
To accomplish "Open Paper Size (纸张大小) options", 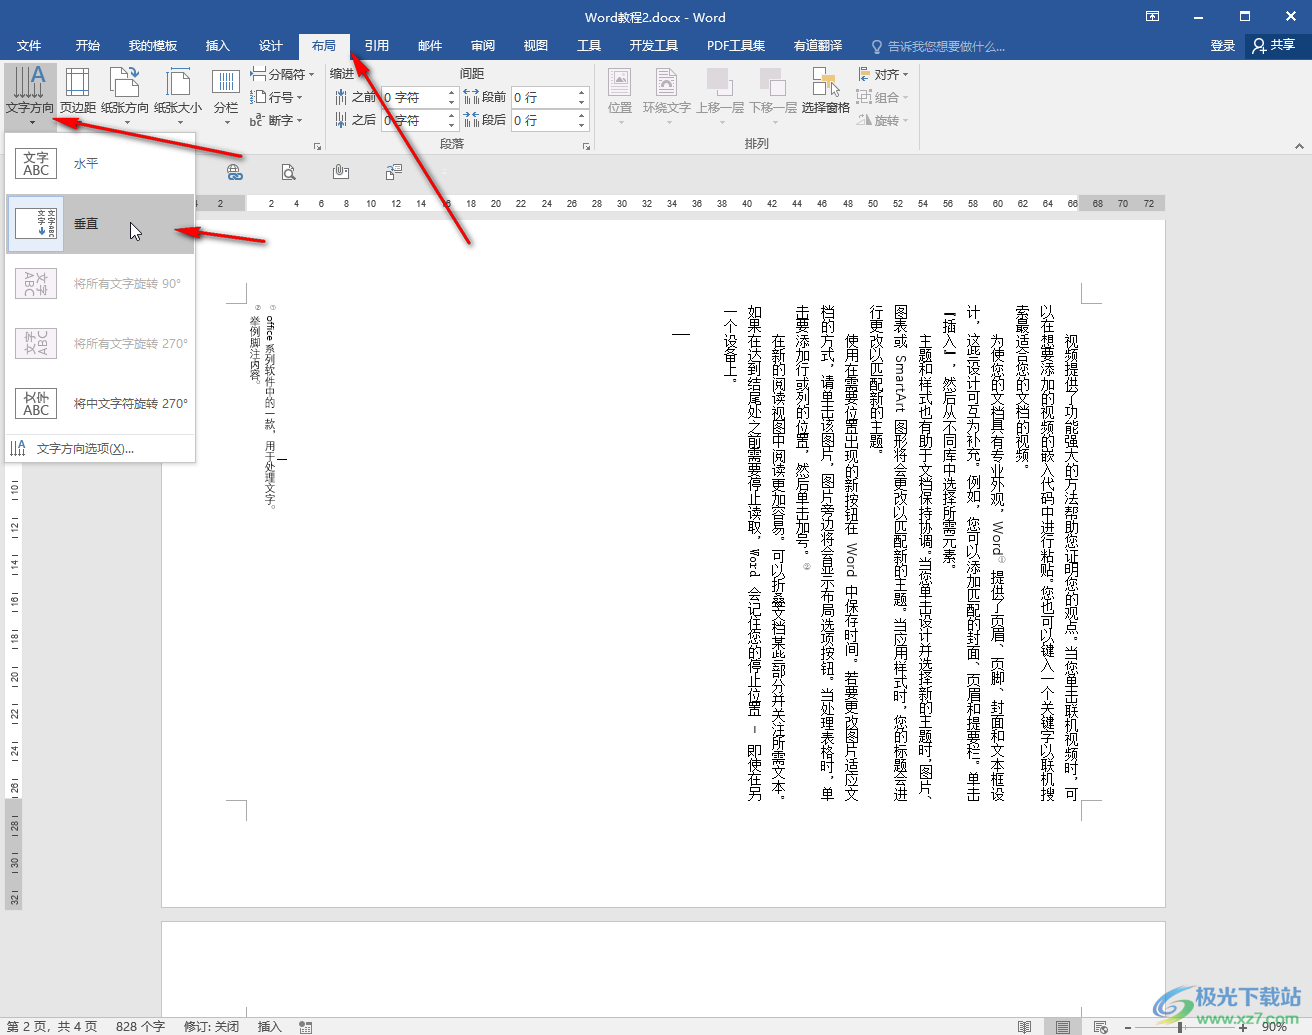I will (178, 96).
